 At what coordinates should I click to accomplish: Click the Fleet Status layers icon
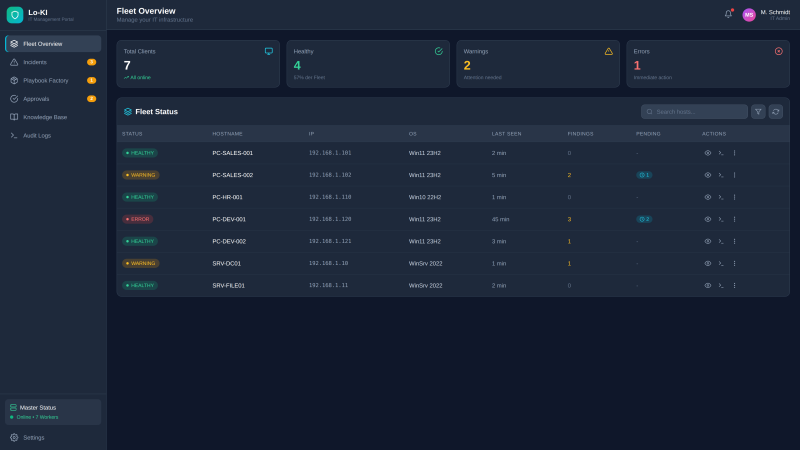(128, 112)
